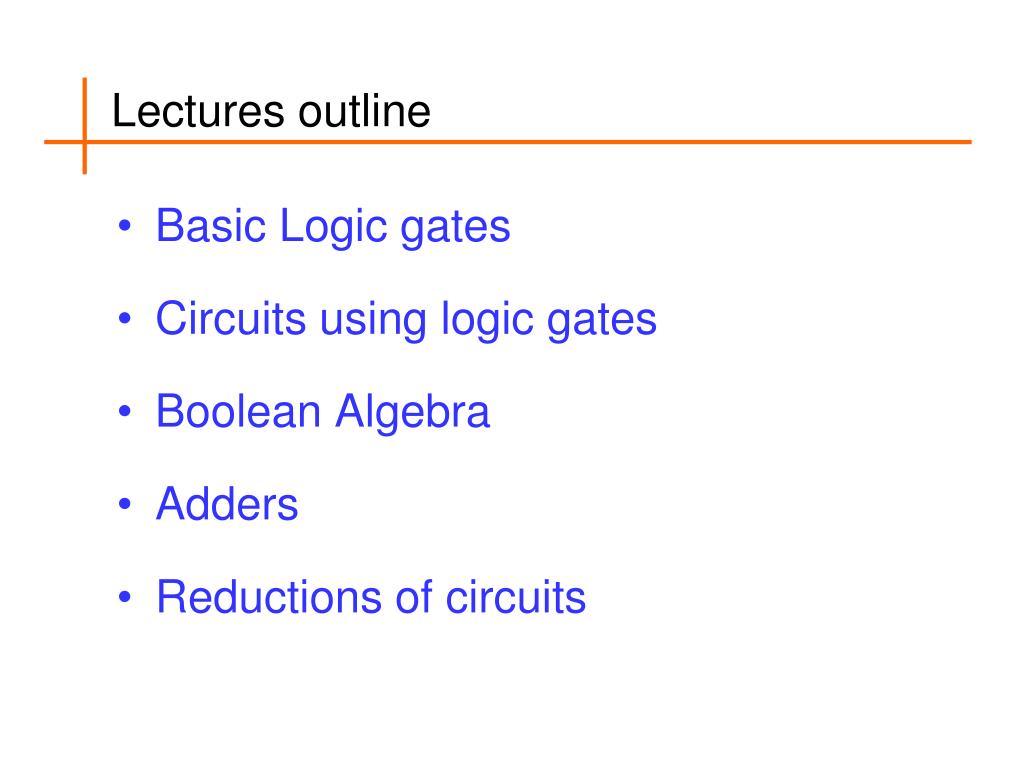Click the bullet dot before Basic Logic gates
The width and height of the screenshot is (1024, 768).
click(125, 226)
